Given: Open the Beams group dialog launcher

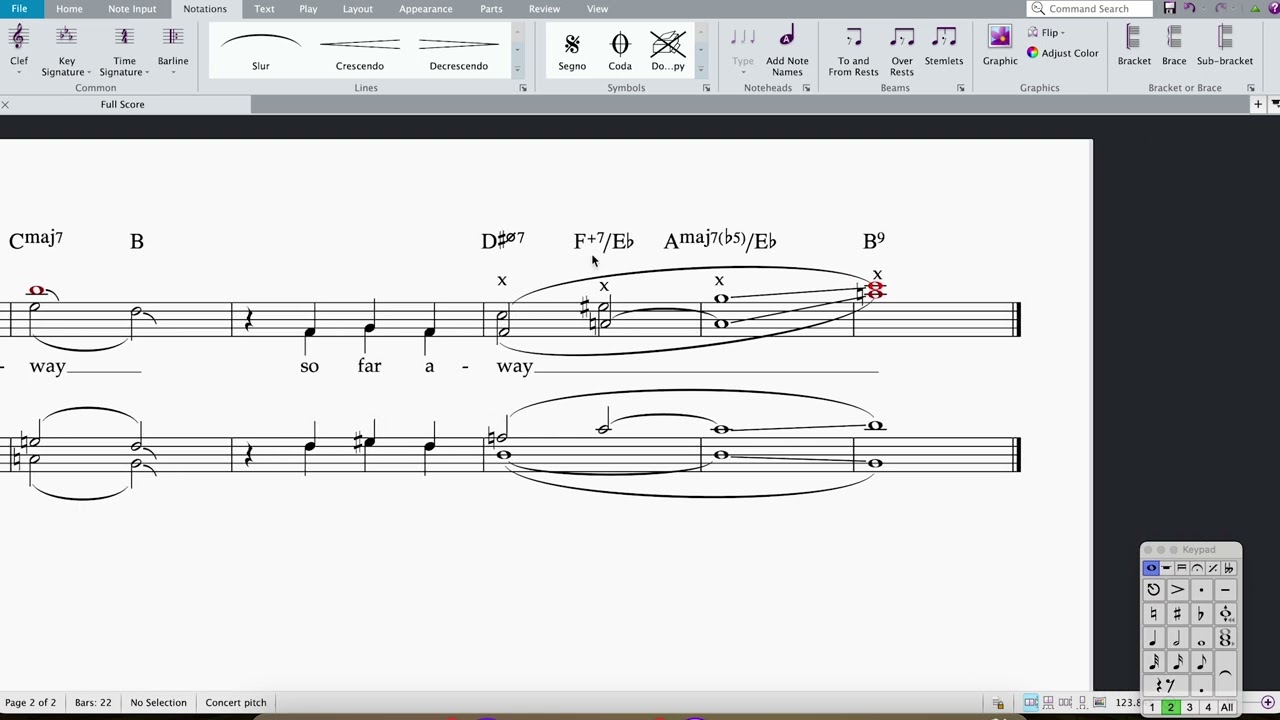Looking at the screenshot, I should [x=961, y=88].
